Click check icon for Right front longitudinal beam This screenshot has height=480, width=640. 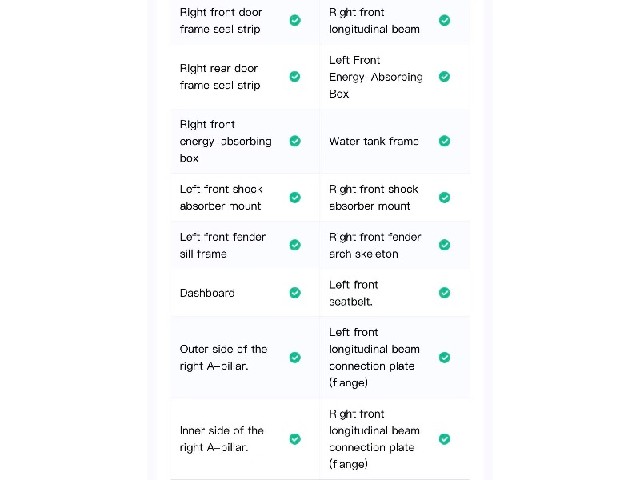tap(444, 20)
